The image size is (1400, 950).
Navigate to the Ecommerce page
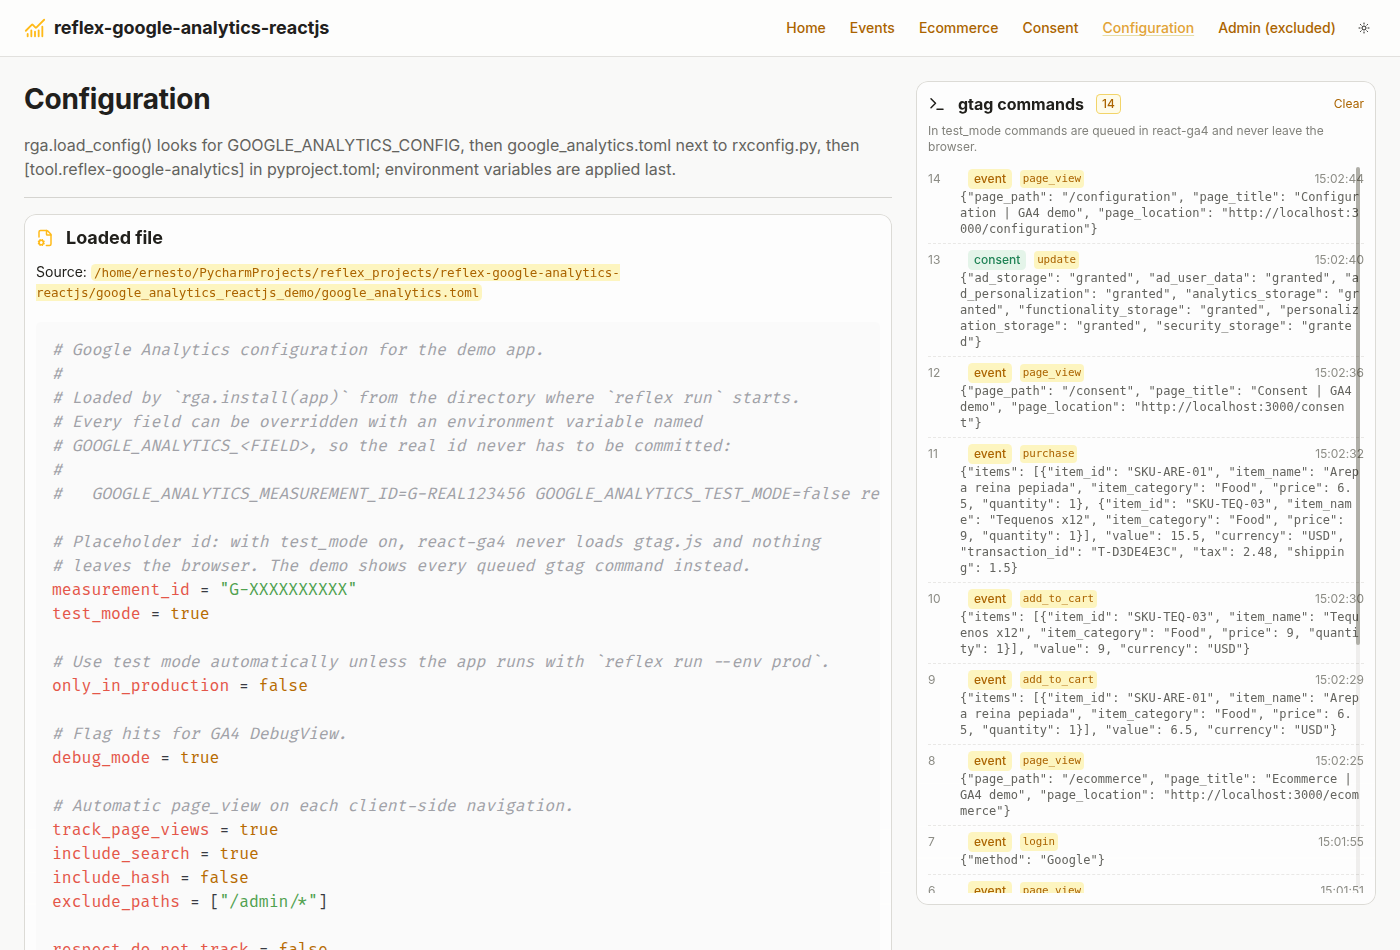(x=958, y=28)
